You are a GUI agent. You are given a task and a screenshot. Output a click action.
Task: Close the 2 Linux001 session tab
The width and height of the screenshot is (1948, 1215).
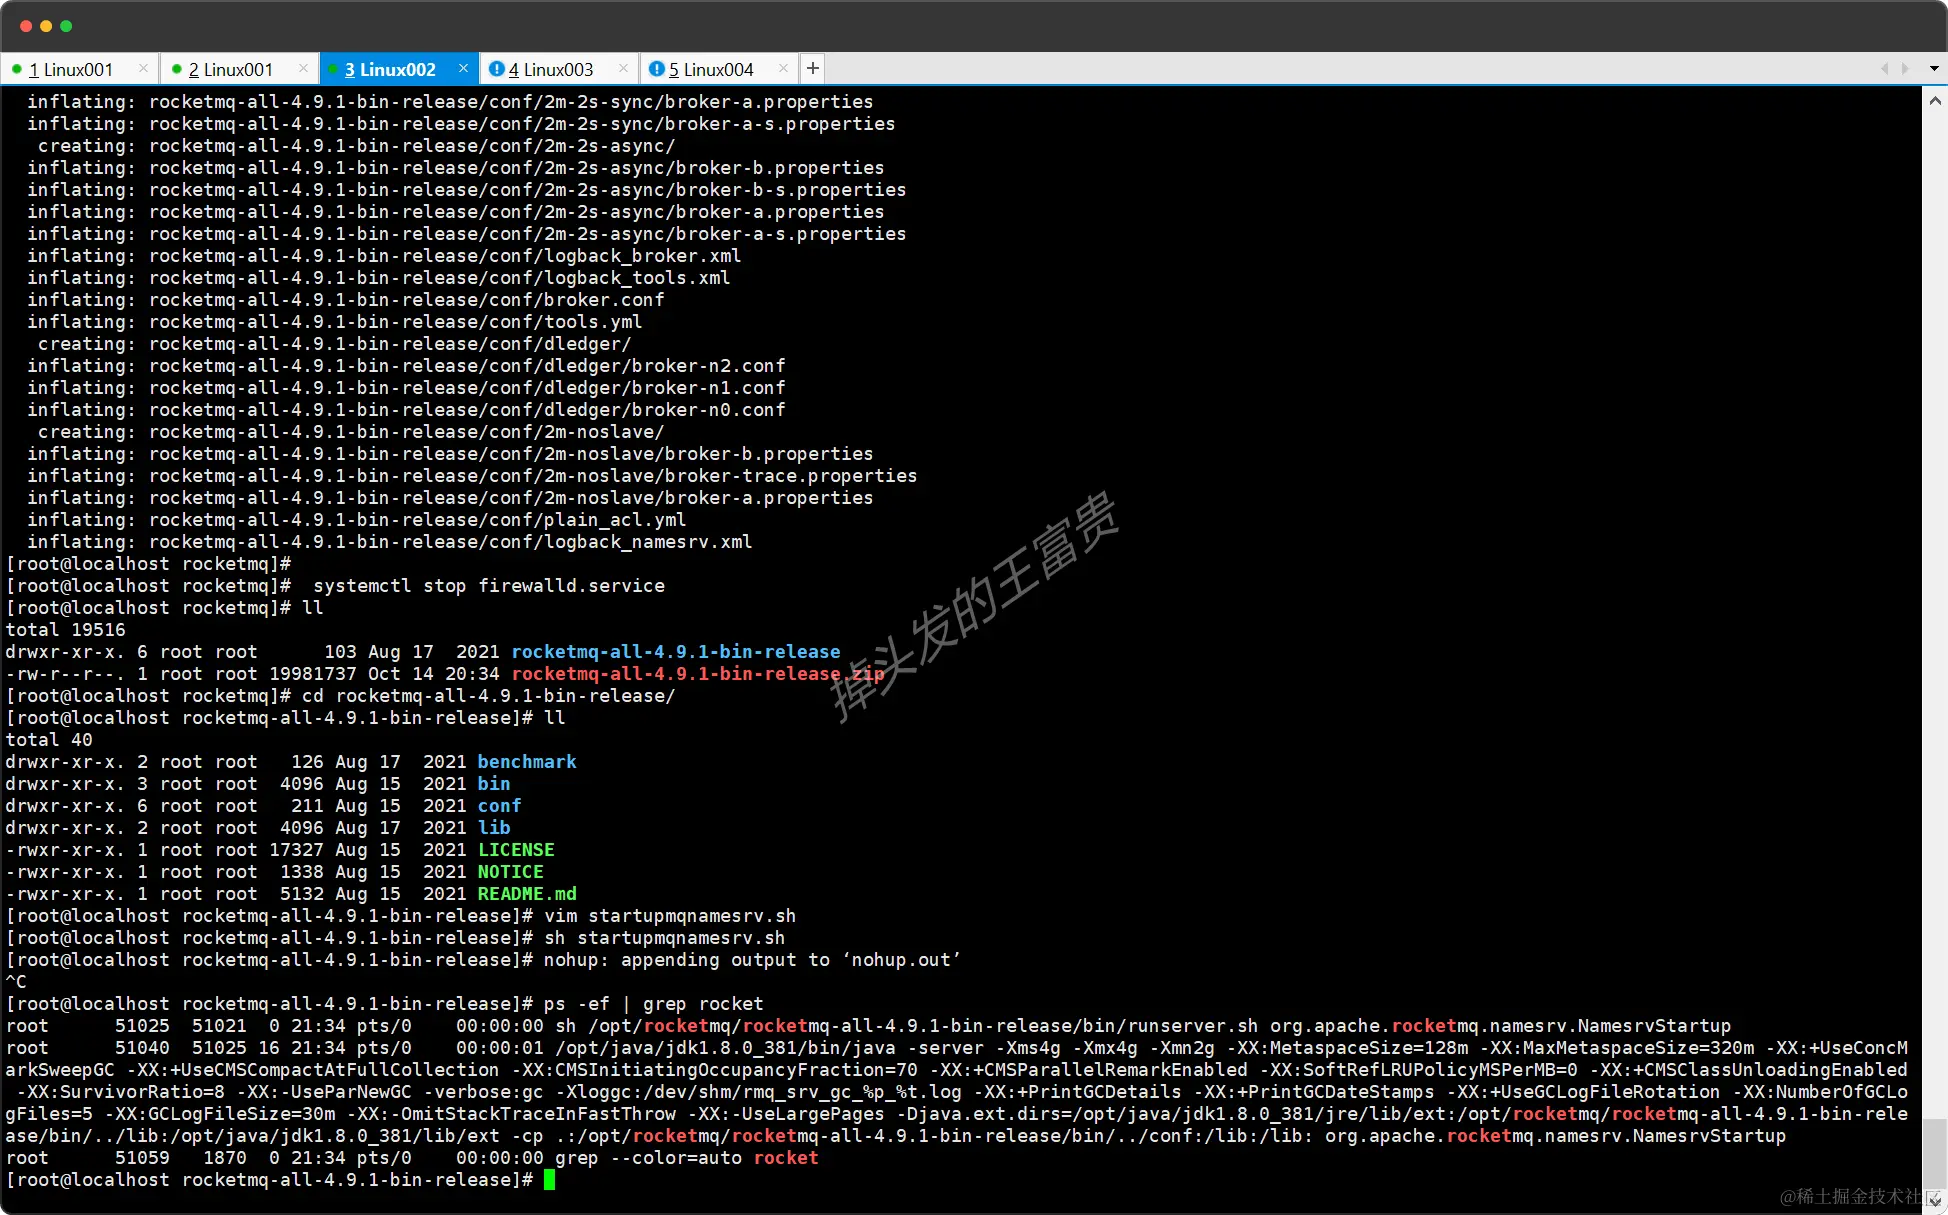point(303,69)
